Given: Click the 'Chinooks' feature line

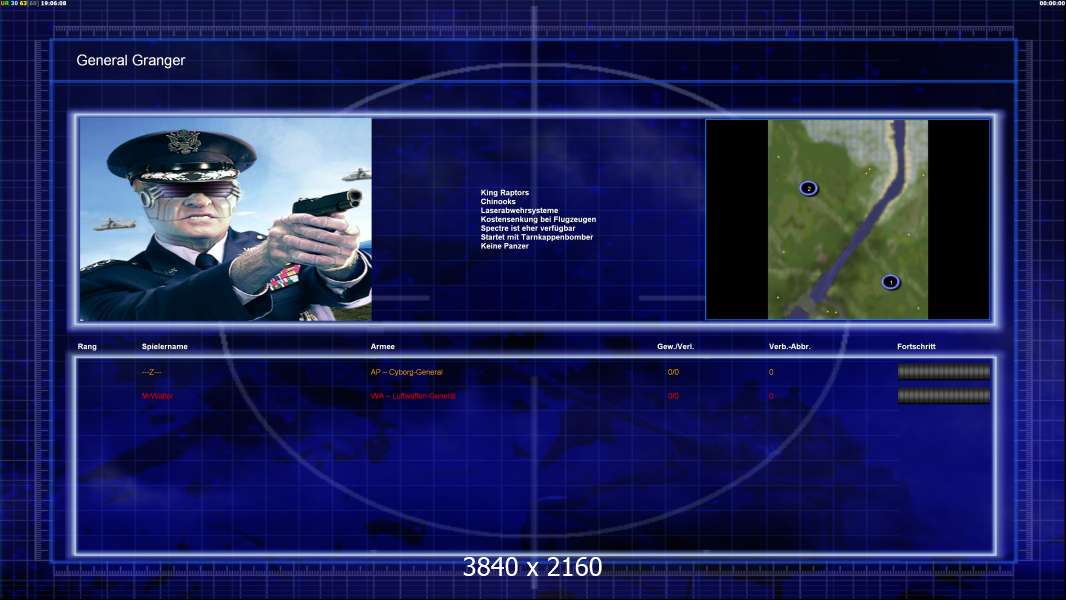Looking at the screenshot, I should (x=498, y=202).
